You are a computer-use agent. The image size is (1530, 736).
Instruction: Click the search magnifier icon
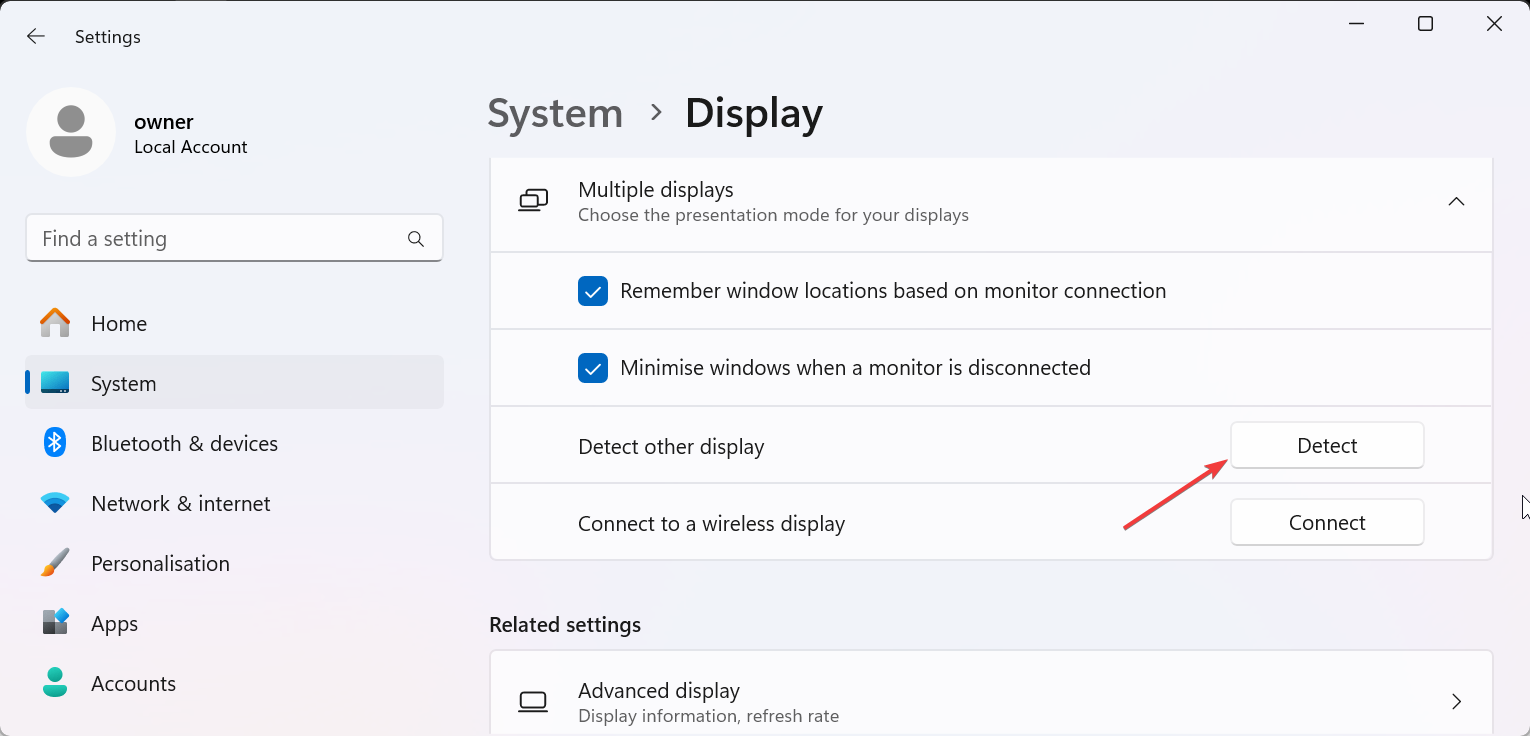(416, 239)
